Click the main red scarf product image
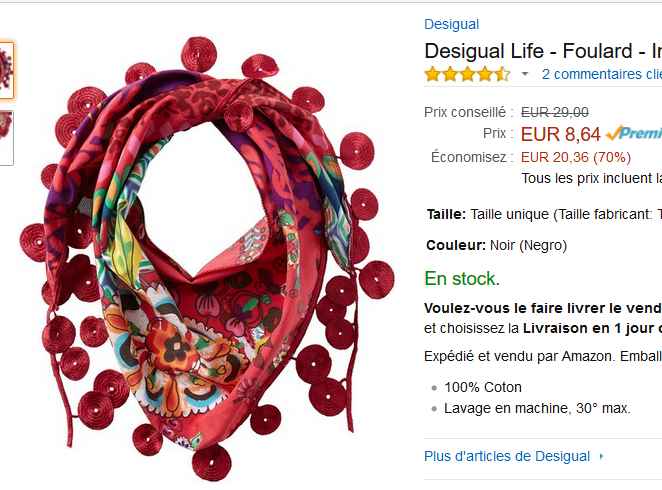This screenshot has width=662, height=490. pyautogui.click(x=207, y=259)
